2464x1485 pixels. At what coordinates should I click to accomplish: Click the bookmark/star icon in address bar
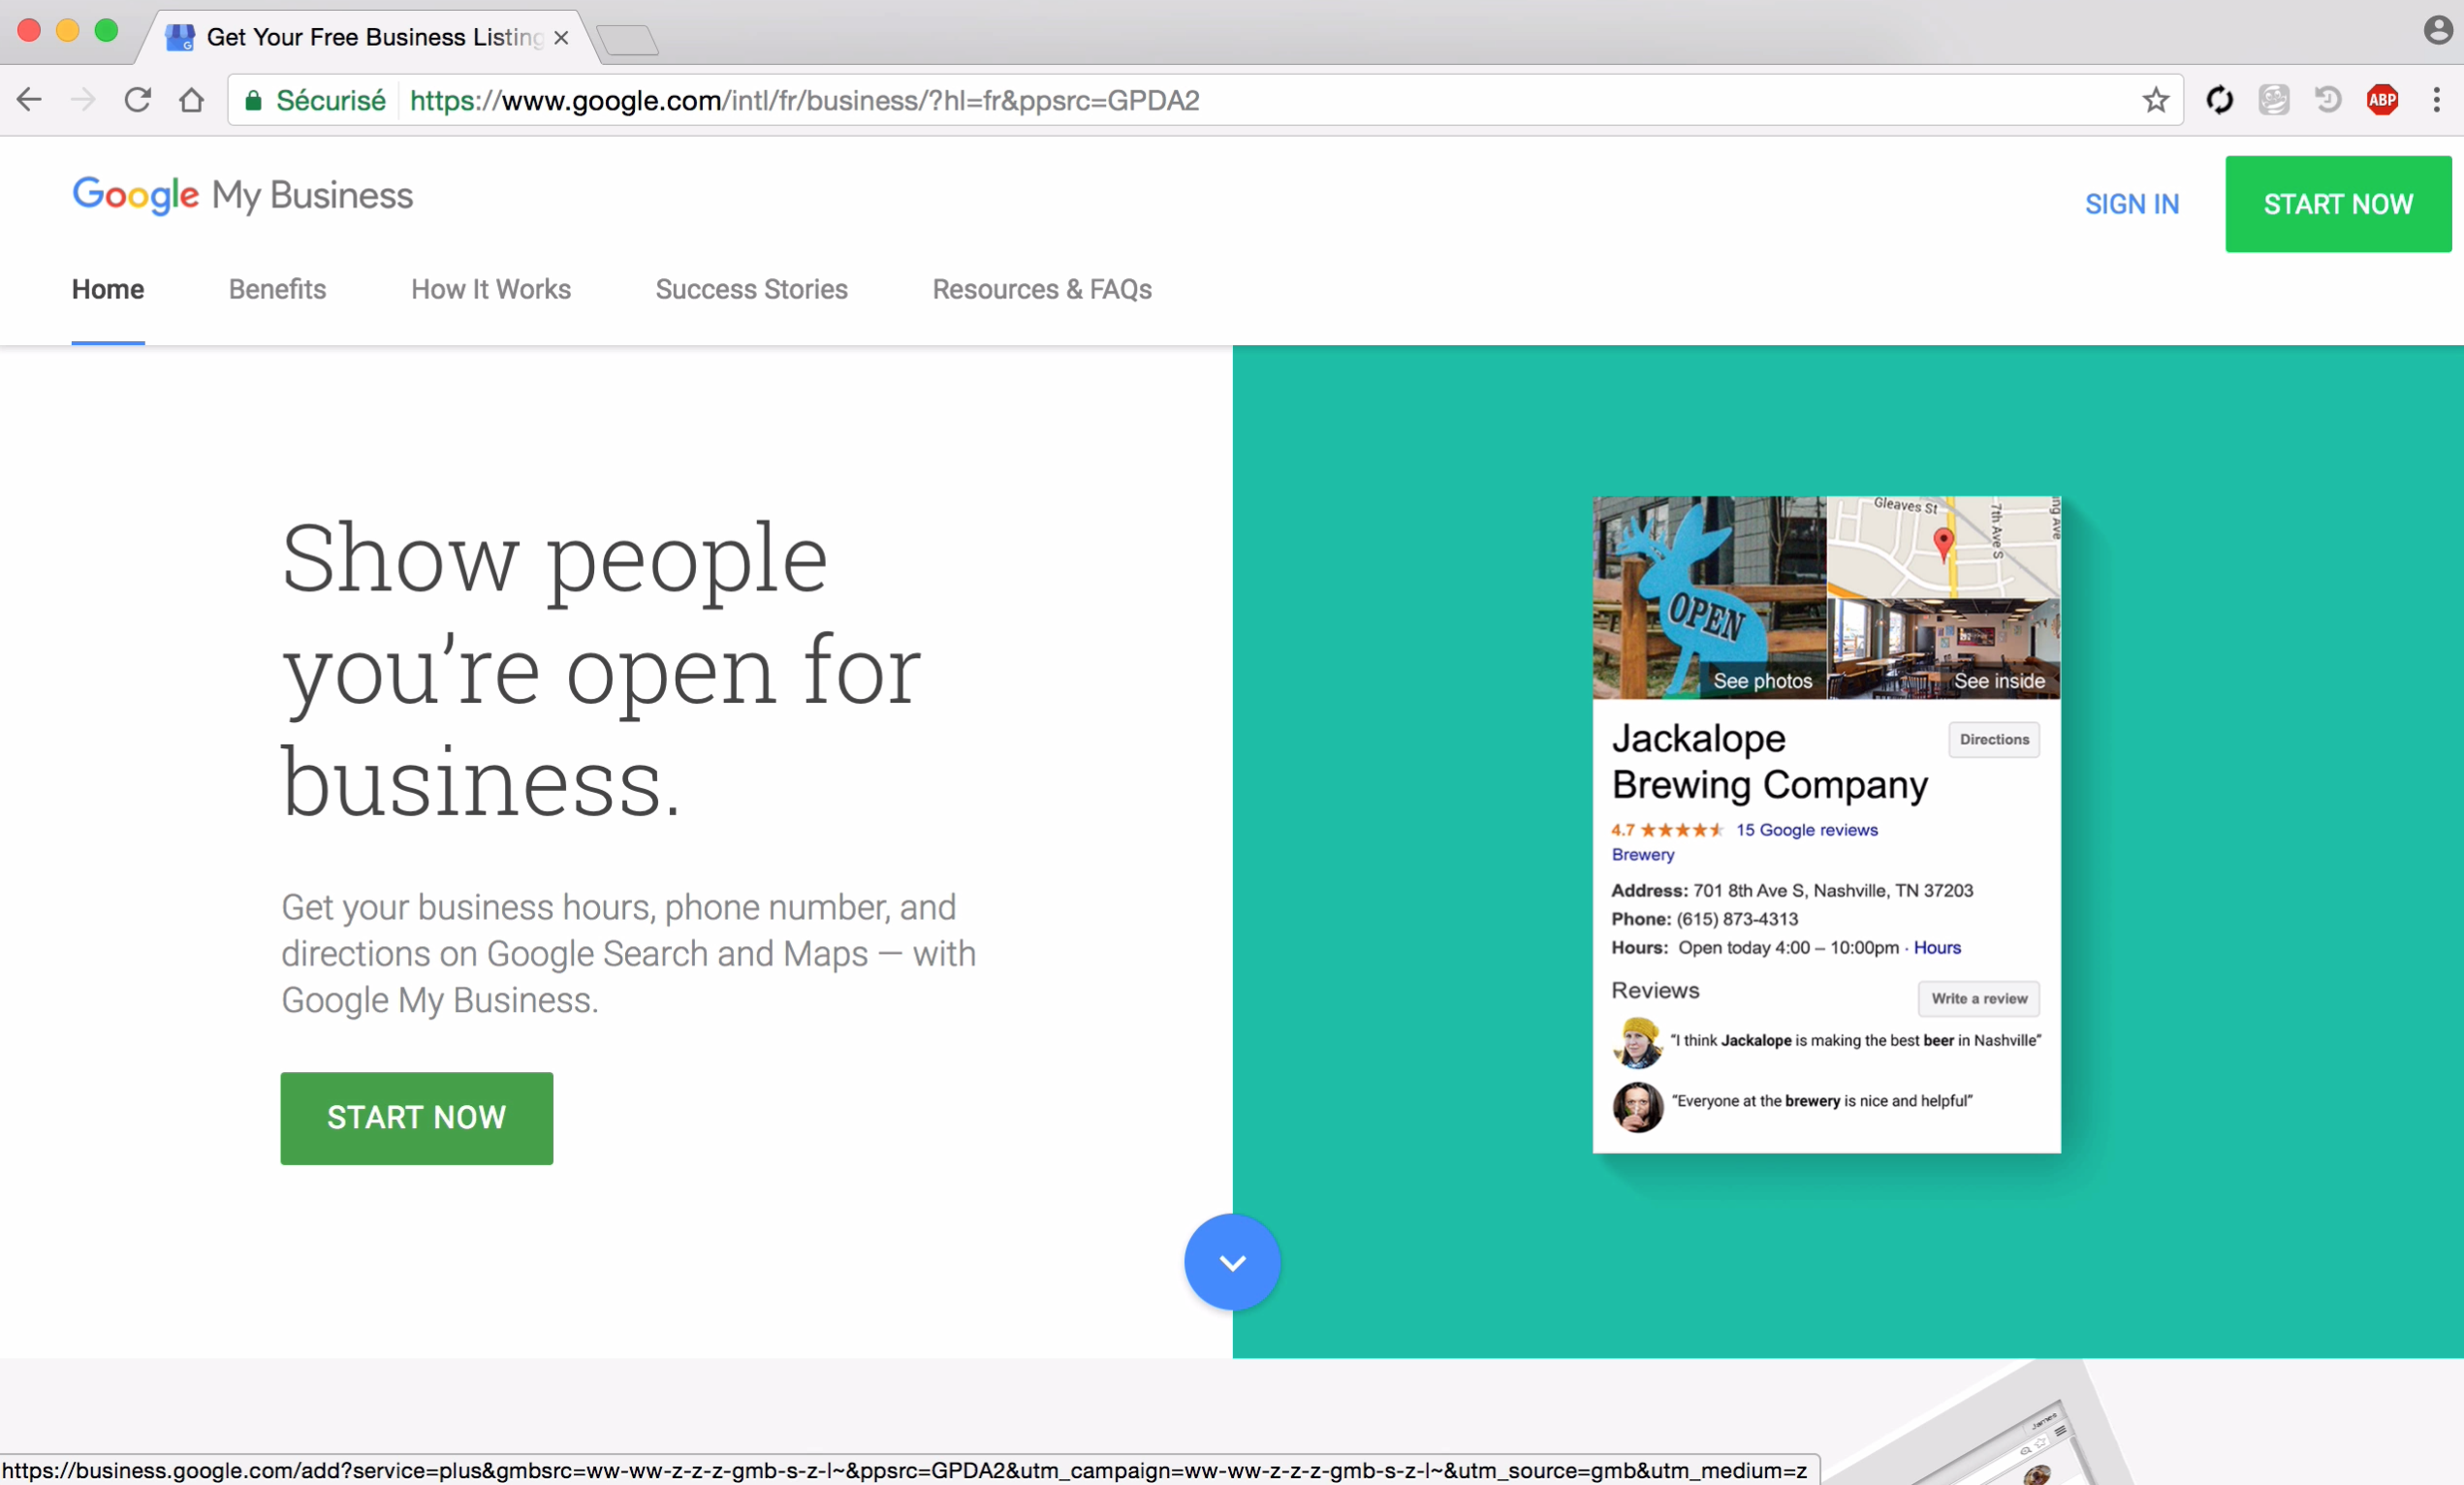pyautogui.click(x=2156, y=100)
